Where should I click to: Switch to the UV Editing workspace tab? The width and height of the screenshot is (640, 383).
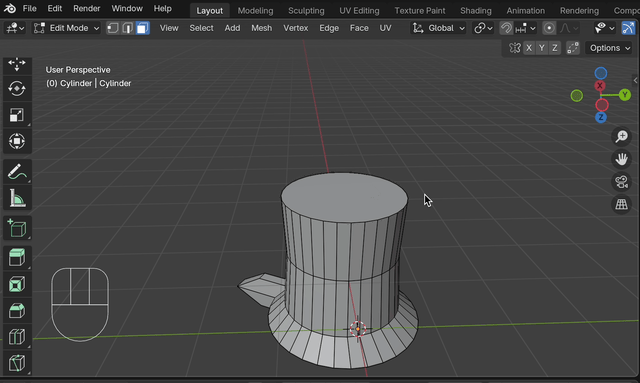click(x=359, y=11)
